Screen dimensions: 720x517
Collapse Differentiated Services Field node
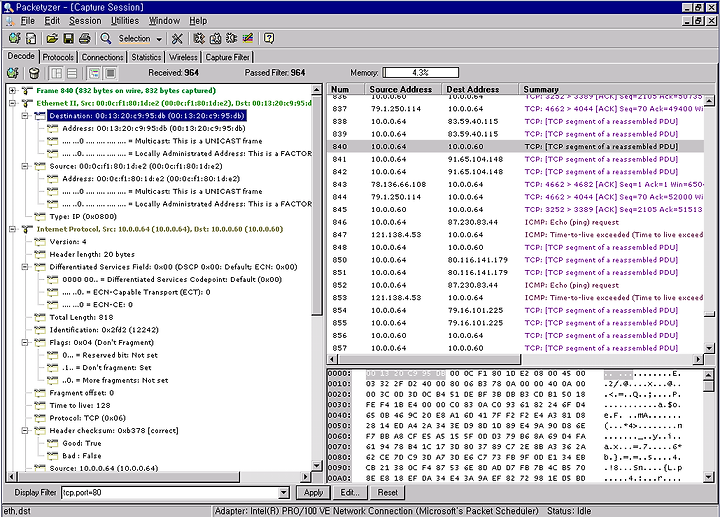click(25, 267)
